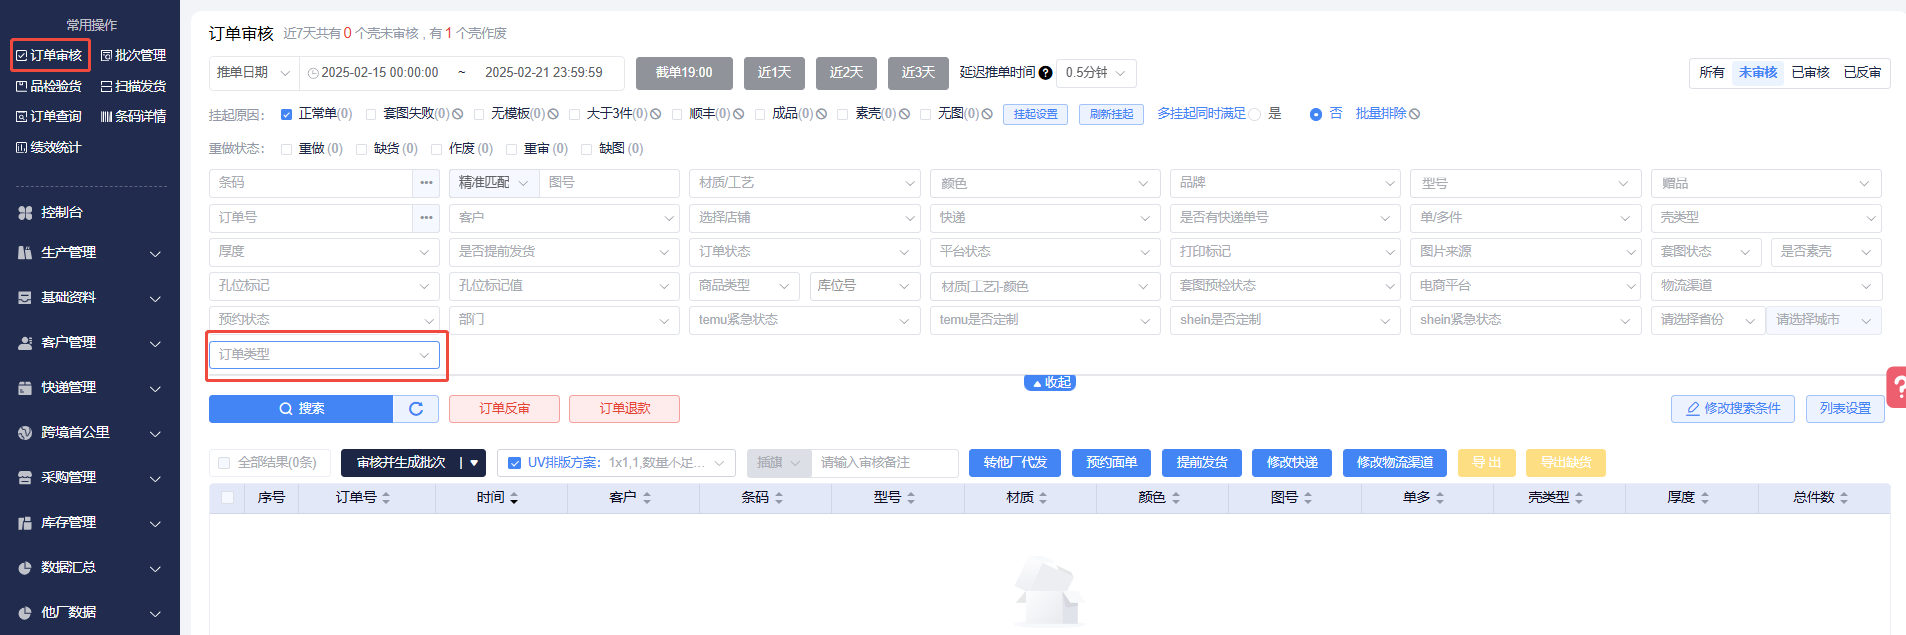This screenshot has height=635, width=1906.
Task: Click the 请输入审核备注 input field
Action: click(884, 463)
